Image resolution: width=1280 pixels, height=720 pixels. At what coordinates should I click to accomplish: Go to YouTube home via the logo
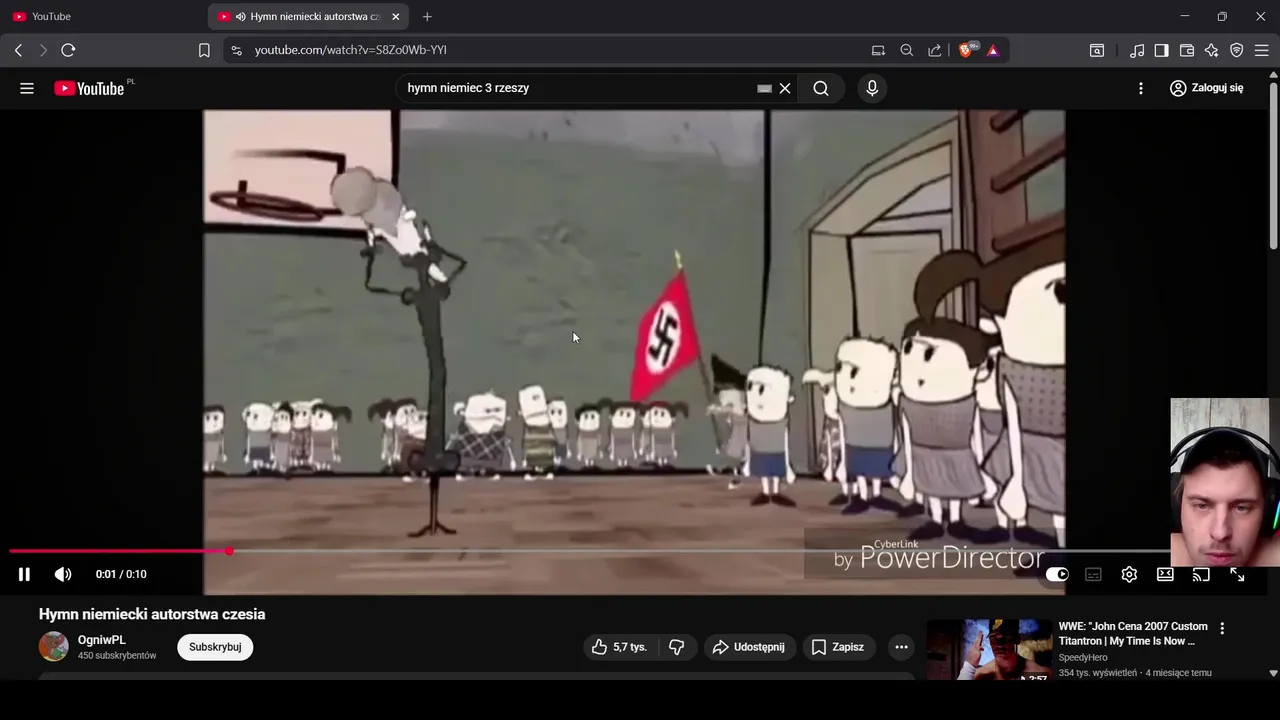[90, 88]
